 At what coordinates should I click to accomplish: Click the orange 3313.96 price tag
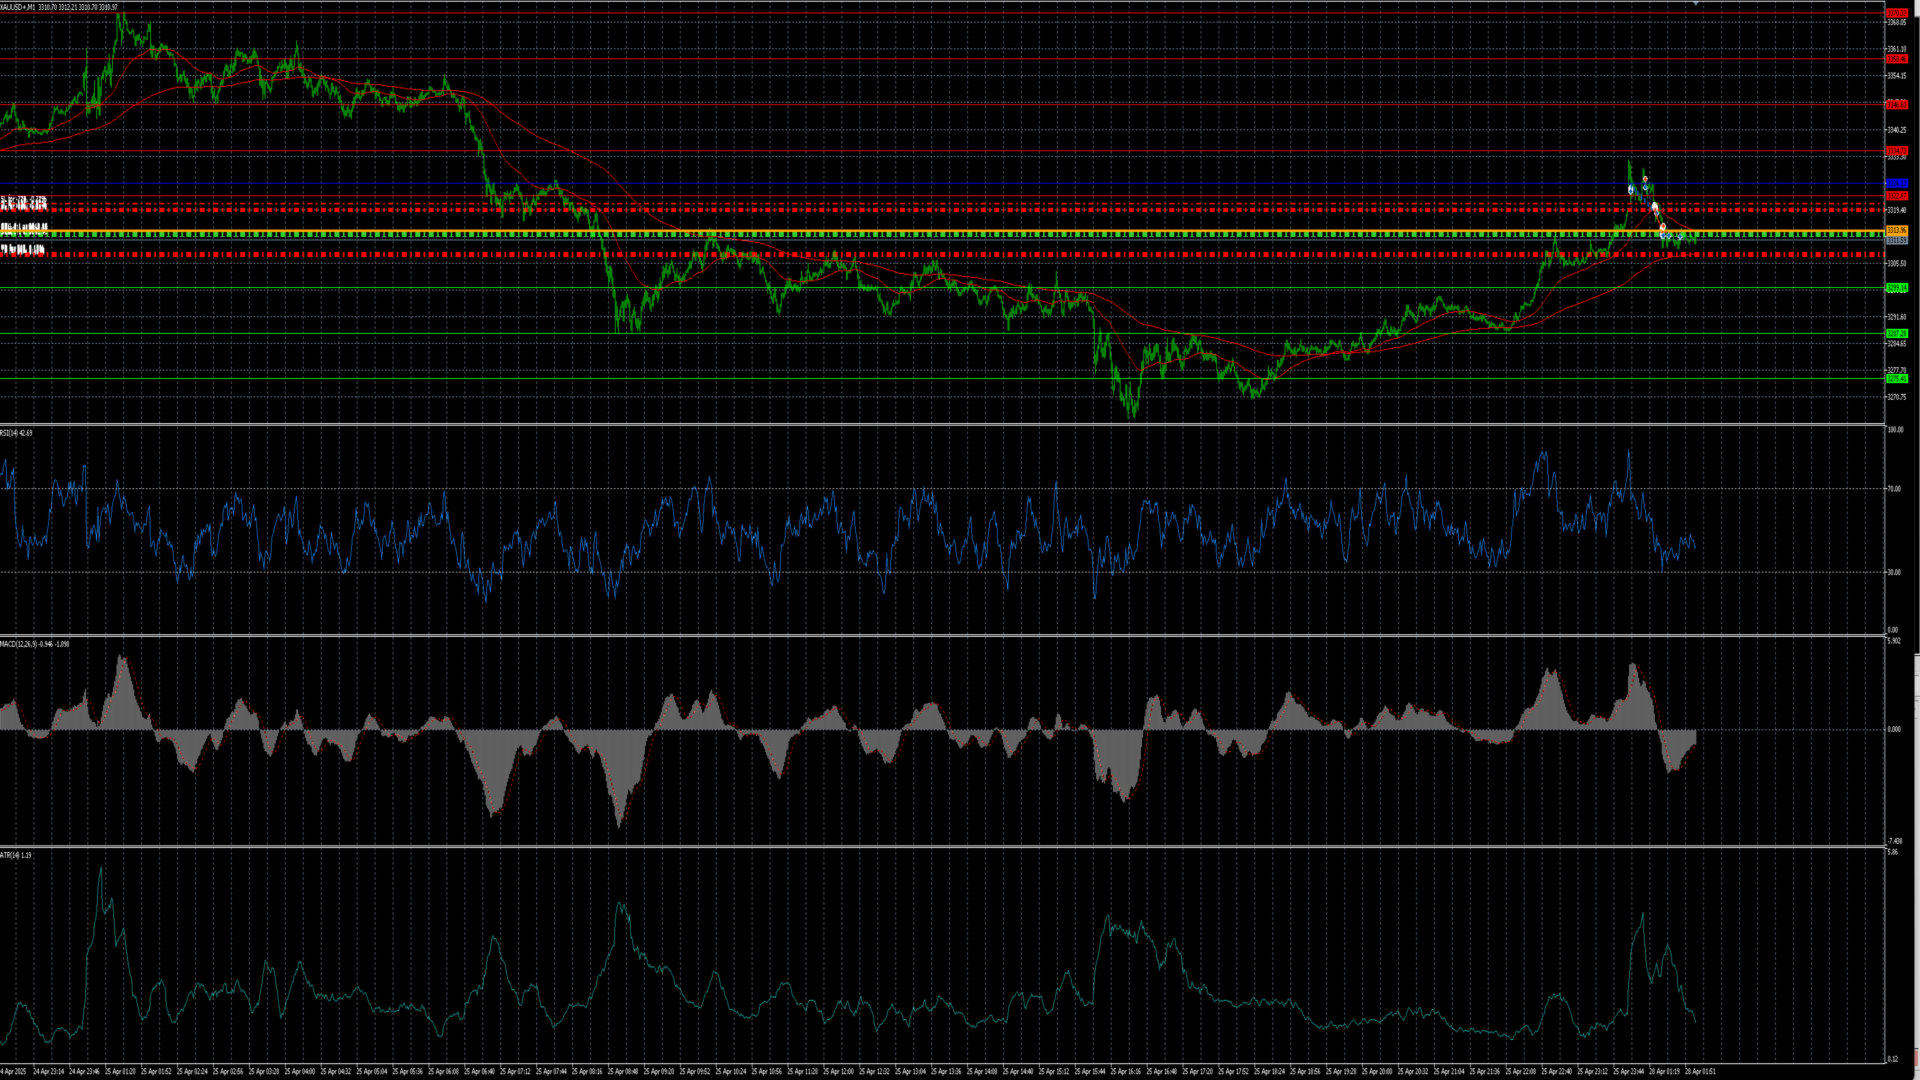pyautogui.click(x=1896, y=231)
